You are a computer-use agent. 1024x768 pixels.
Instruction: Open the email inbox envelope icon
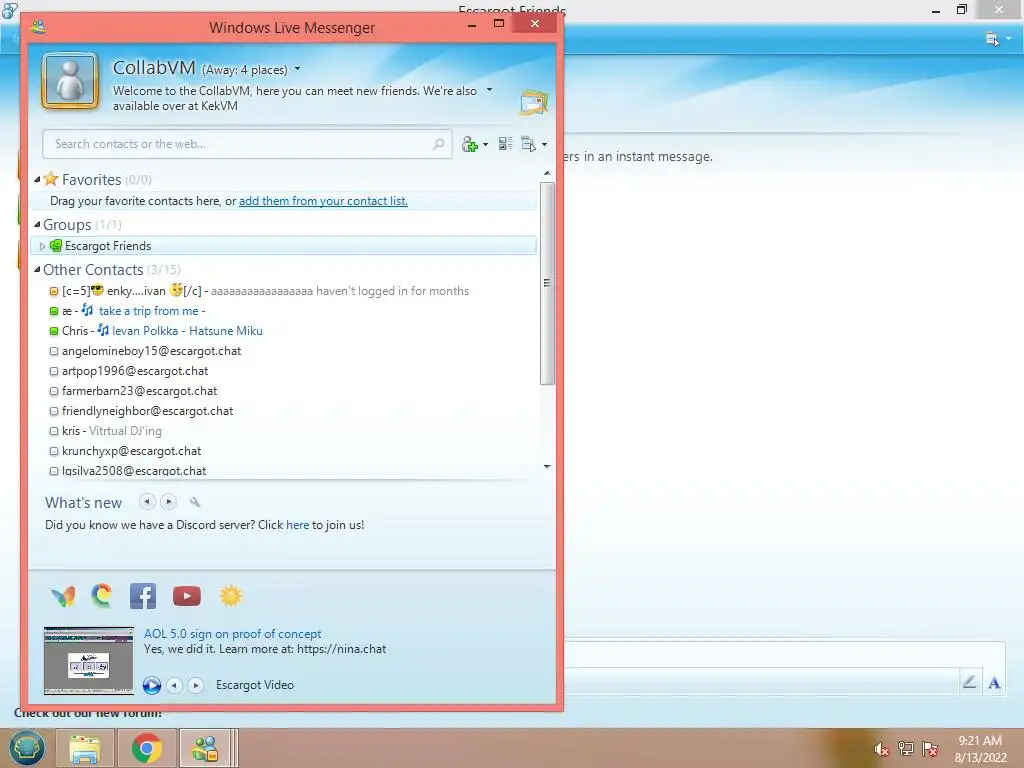tap(534, 103)
